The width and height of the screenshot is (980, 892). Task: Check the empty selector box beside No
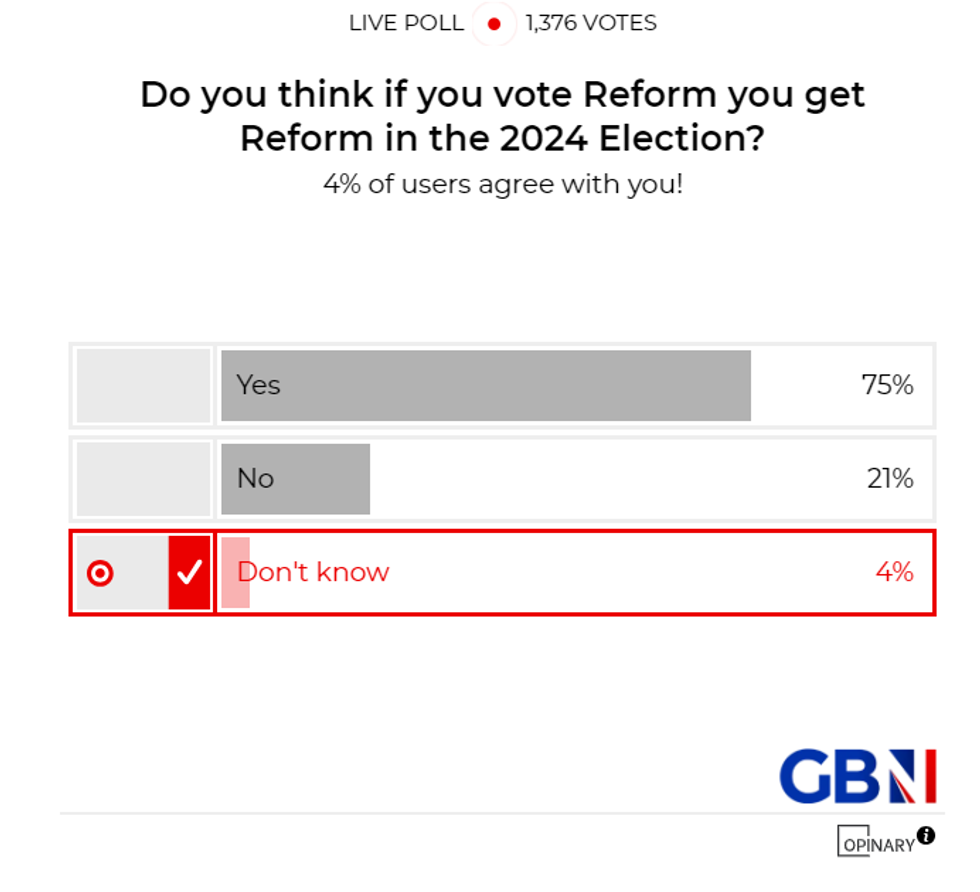click(141, 478)
